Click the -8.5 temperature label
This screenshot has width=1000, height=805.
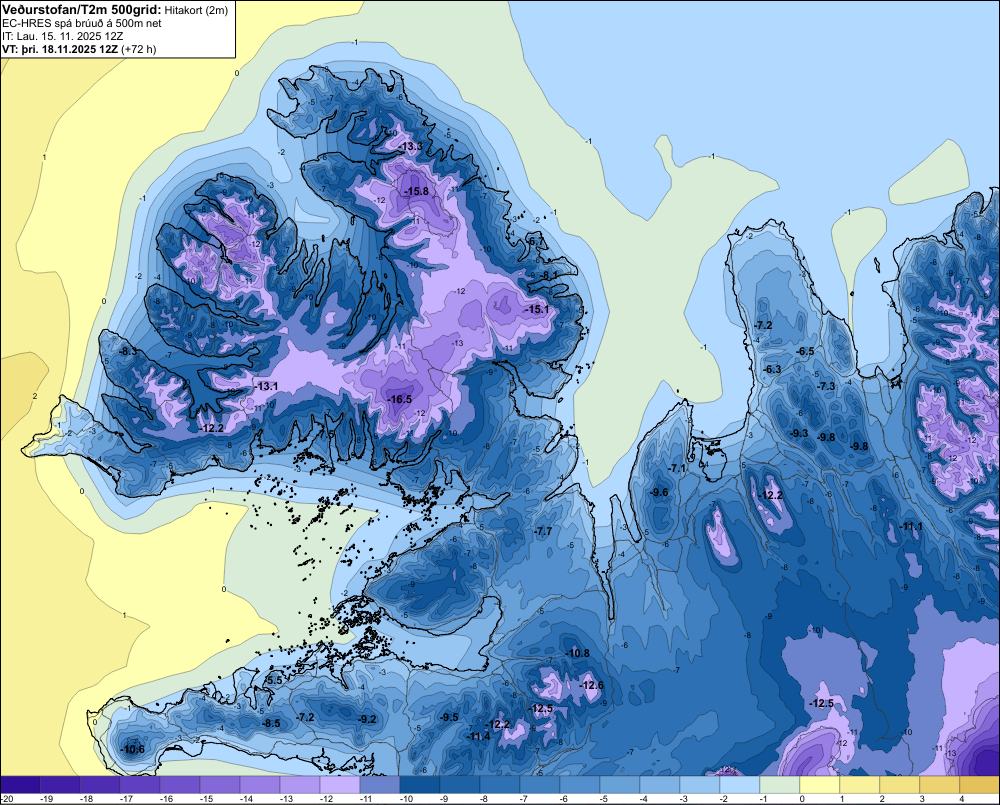271,723
